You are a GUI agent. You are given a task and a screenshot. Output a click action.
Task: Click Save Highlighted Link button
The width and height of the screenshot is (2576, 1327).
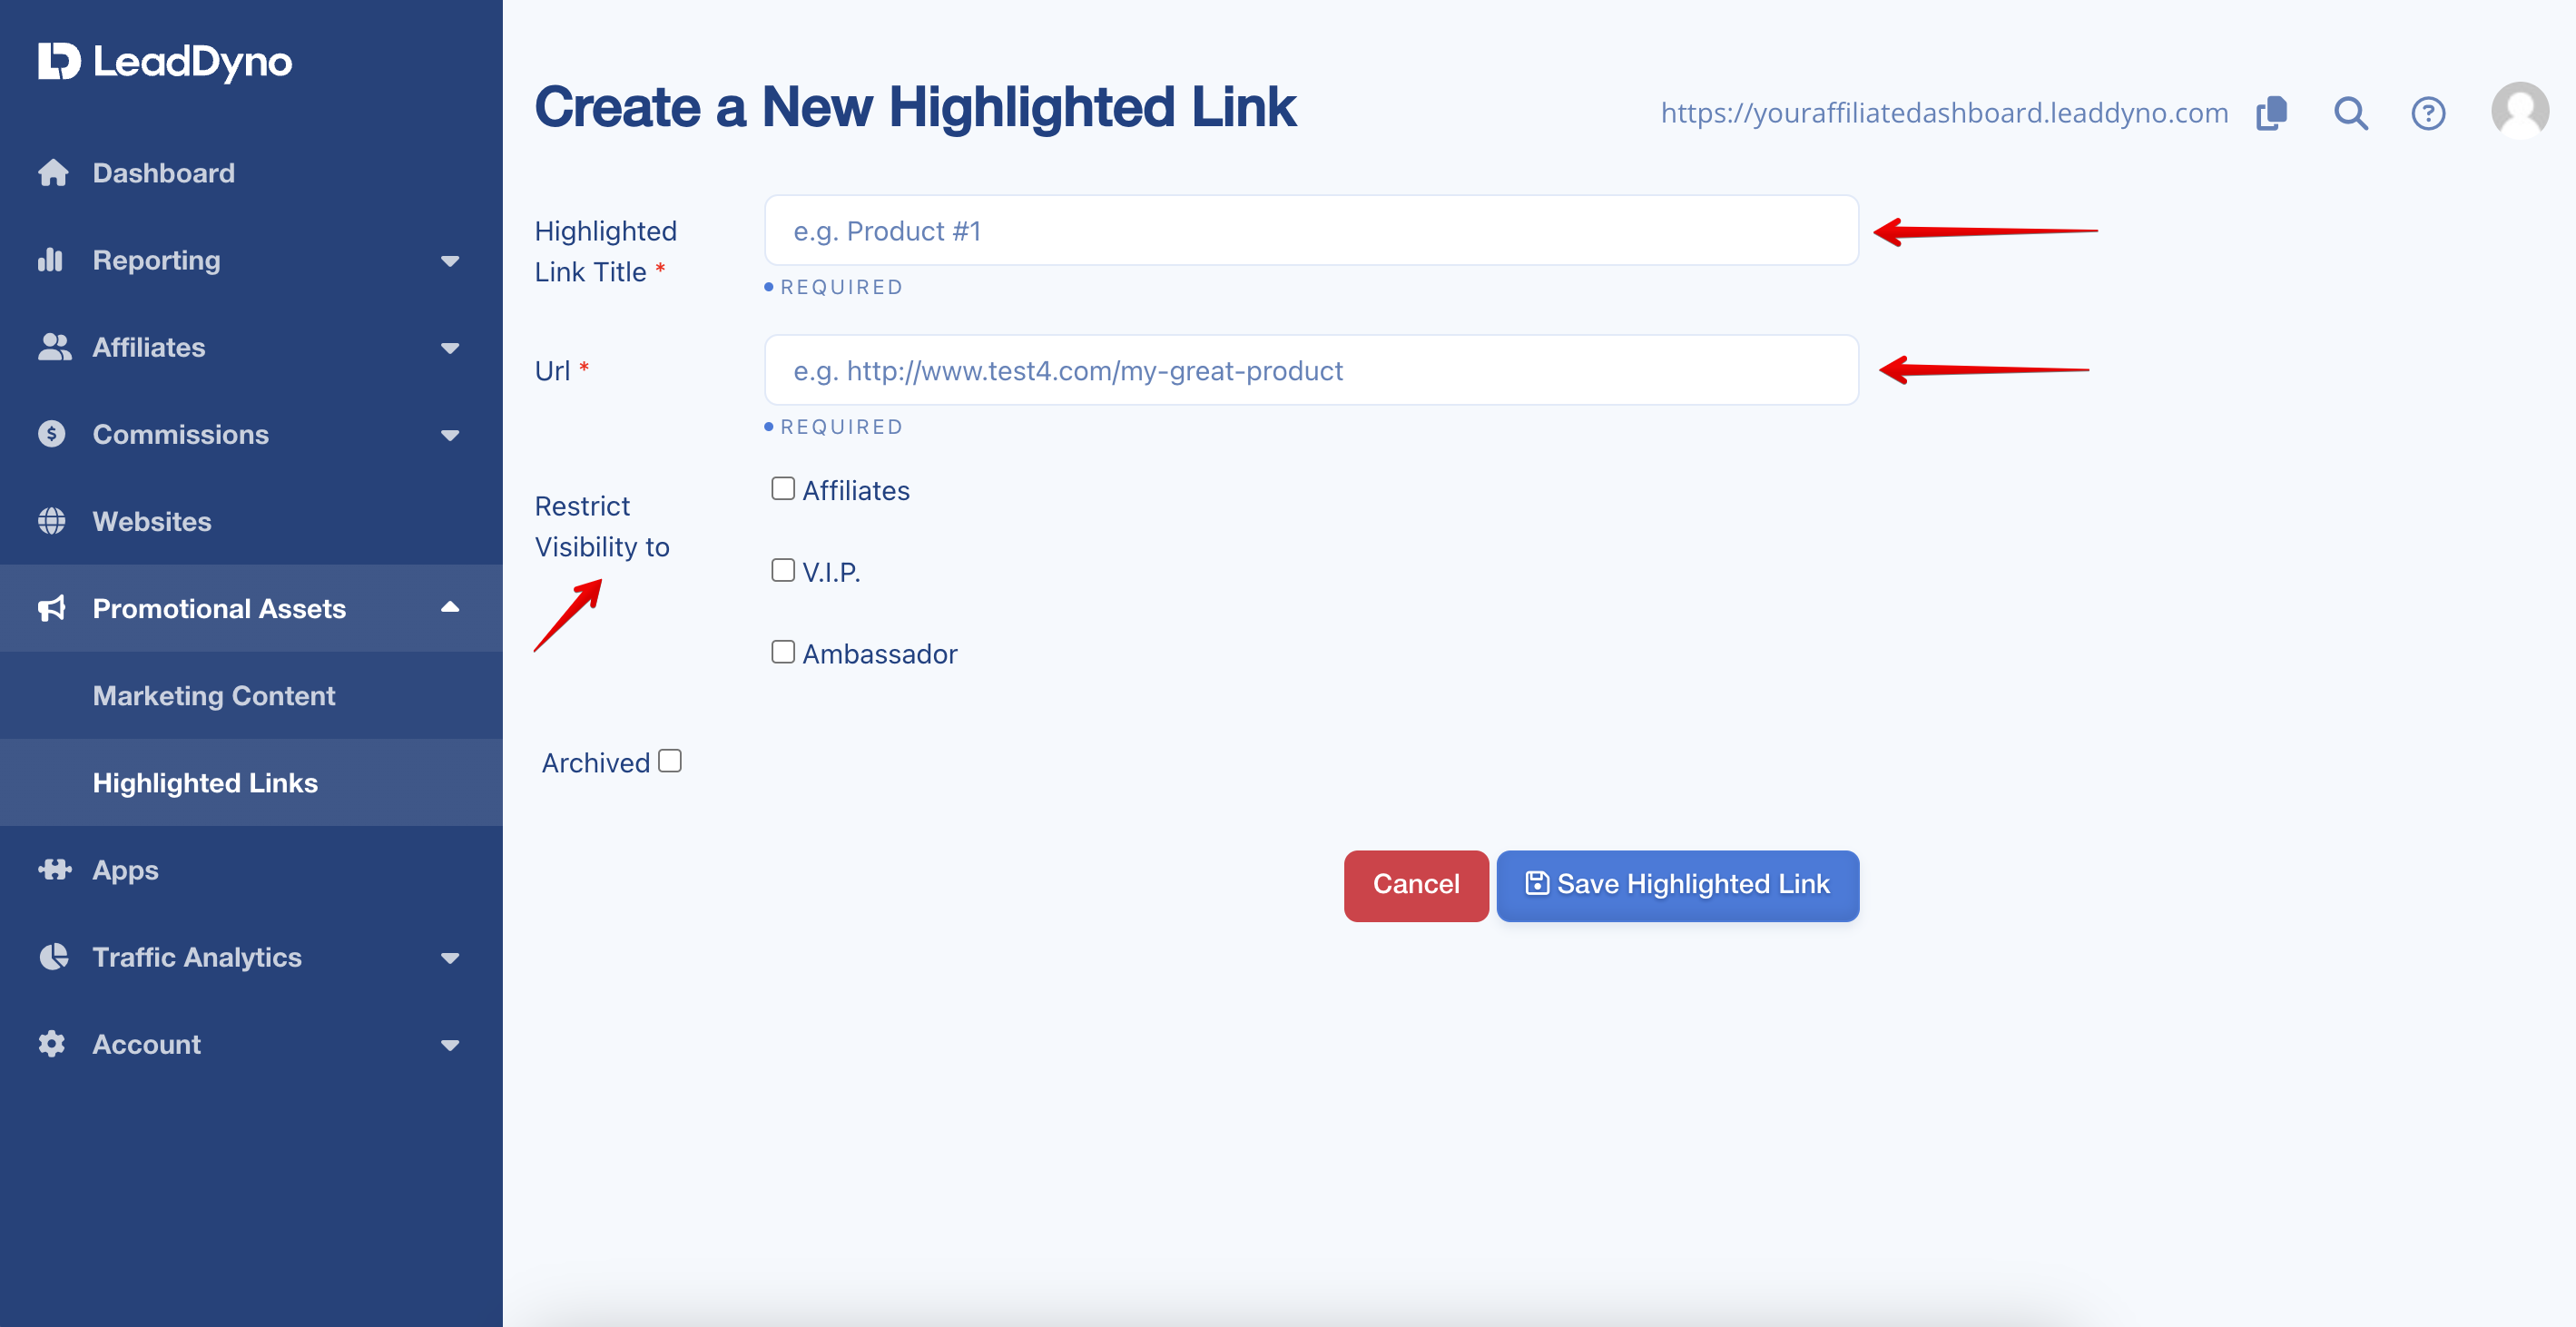pyautogui.click(x=1677, y=885)
